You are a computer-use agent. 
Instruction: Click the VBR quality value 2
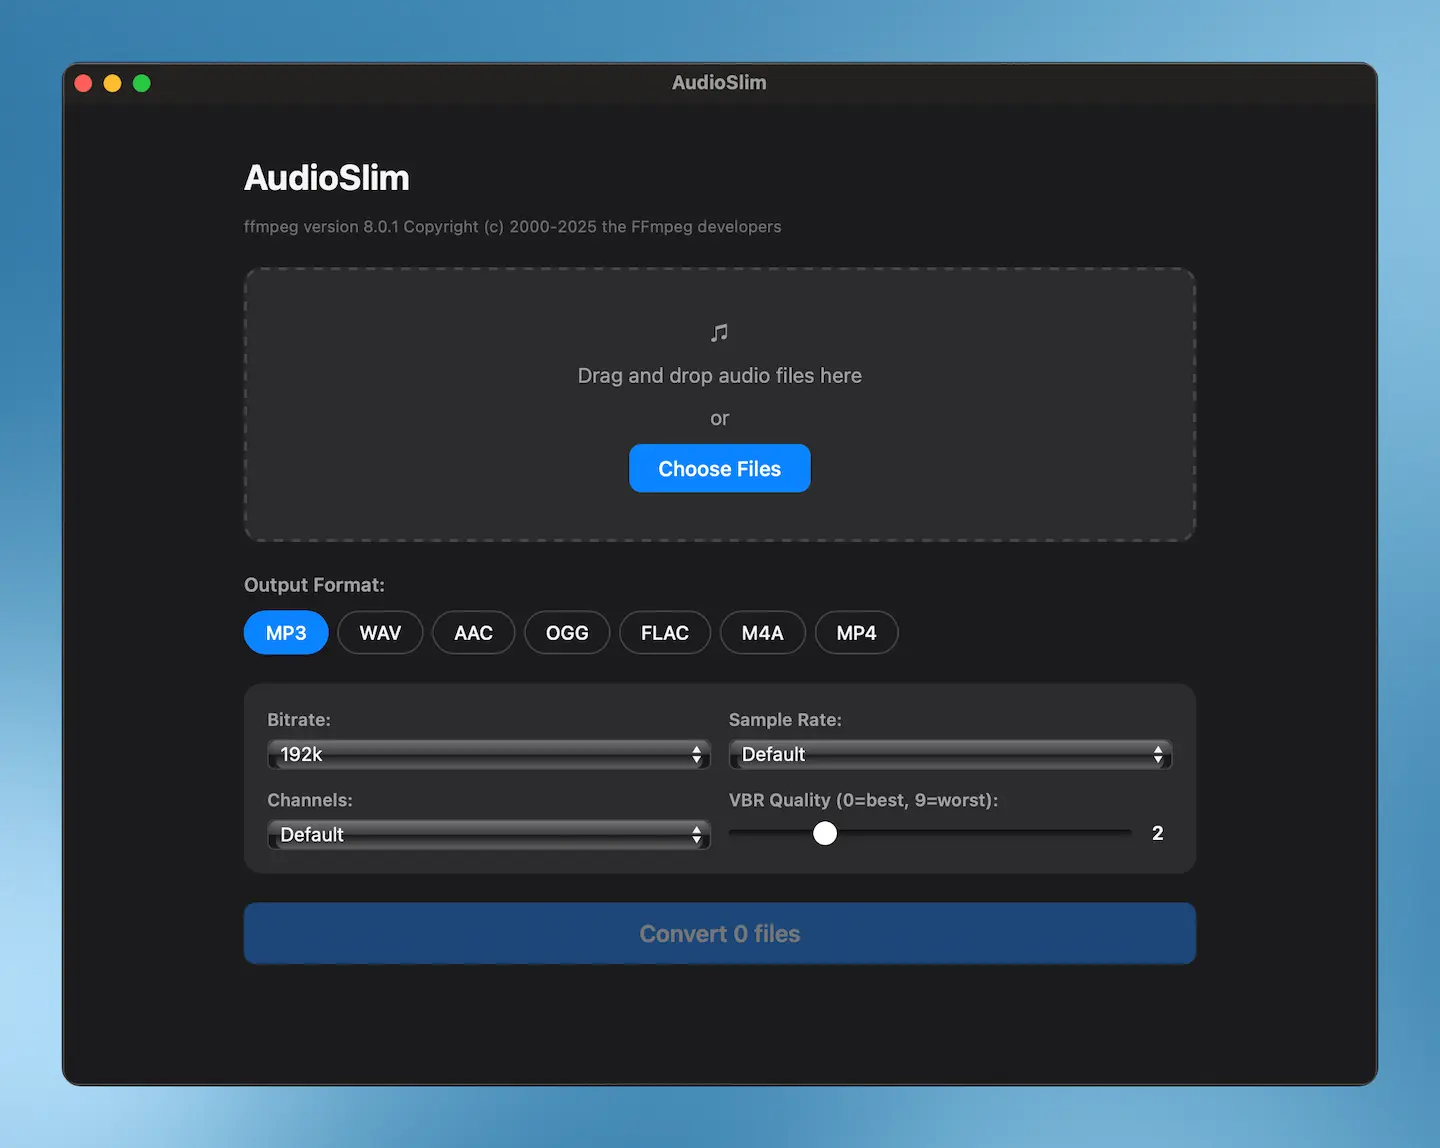pos(1157,833)
